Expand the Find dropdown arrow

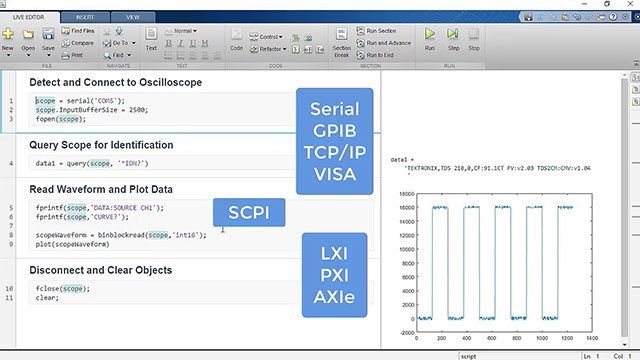129,55
